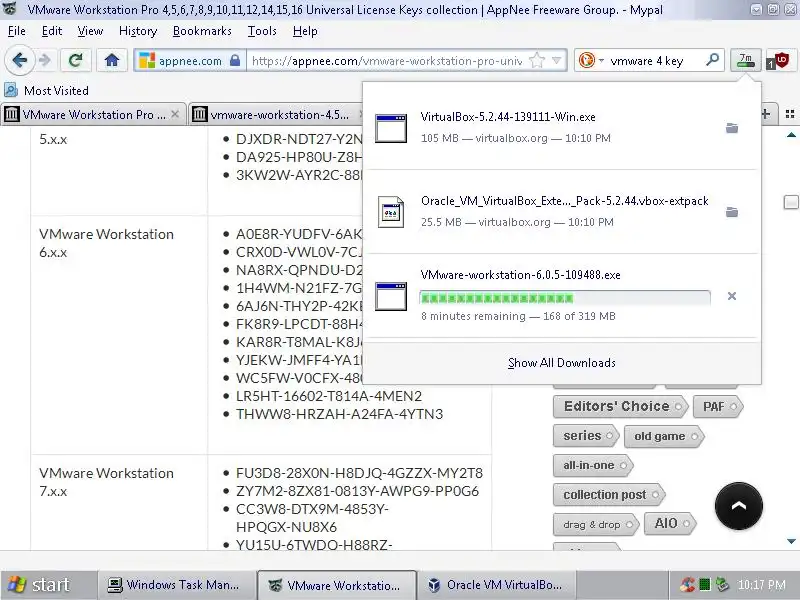The height and width of the screenshot is (600, 800).
Task: Cancel the VMware-workstation-6.0.5 download
Action: (x=732, y=296)
